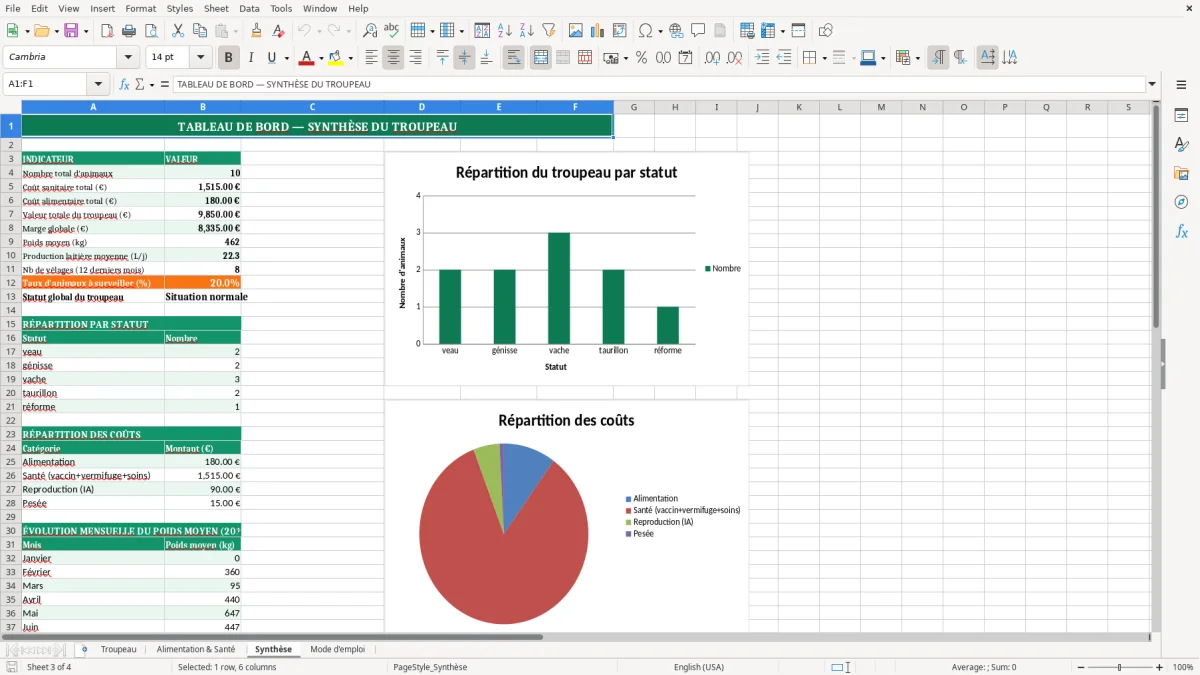This screenshot has height=675, width=1200.
Task: Format as Percent icon
Action: 641,58
